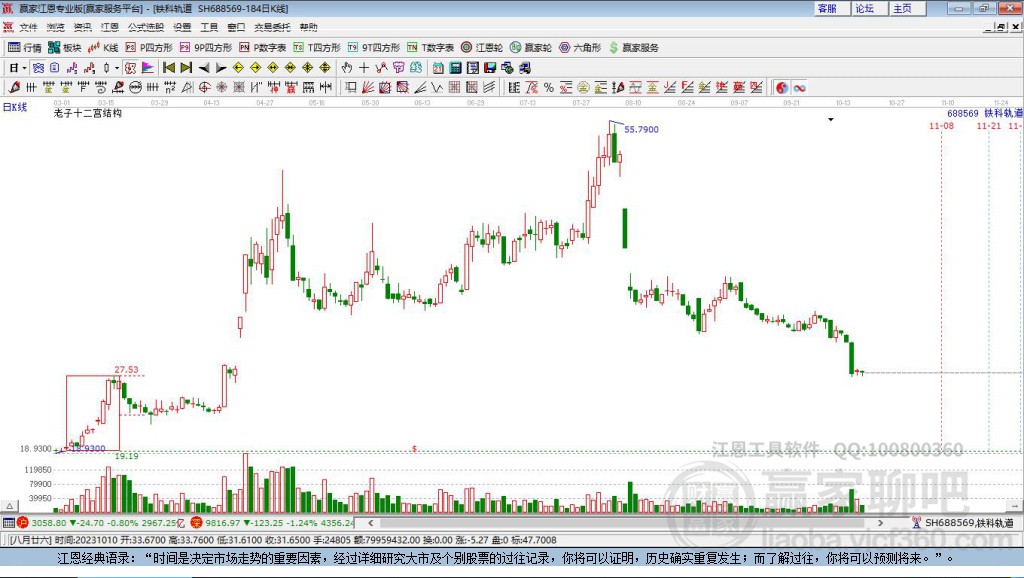Image resolution: width=1024 pixels, height=578 pixels.
Task: Open the 工具 menu
Action: pos(209,27)
